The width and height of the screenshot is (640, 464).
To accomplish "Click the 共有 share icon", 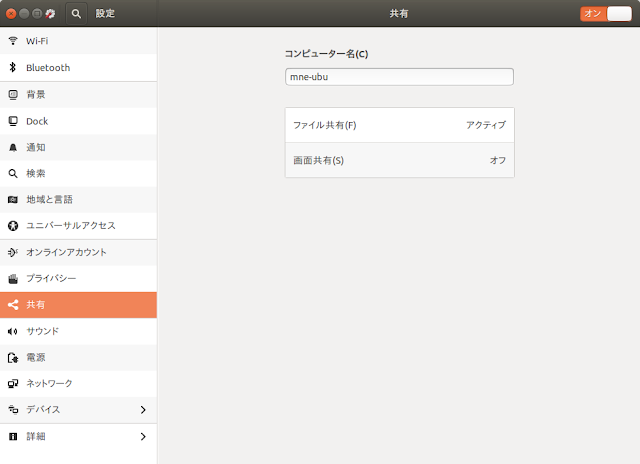I will (13, 305).
